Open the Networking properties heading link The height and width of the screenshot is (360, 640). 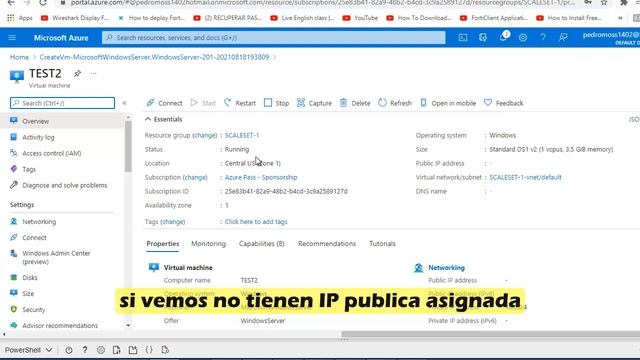[x=446, y=268]
